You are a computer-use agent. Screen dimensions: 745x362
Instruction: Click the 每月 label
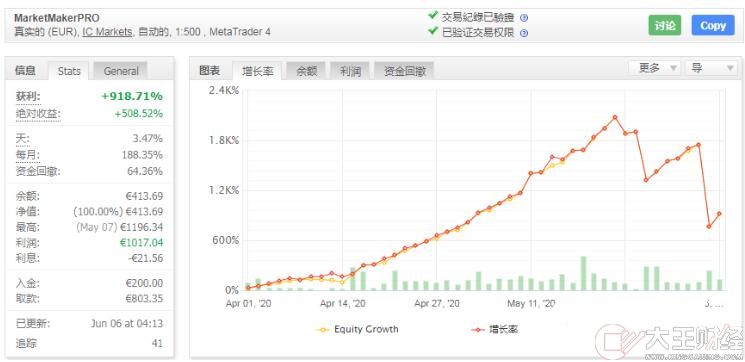coord(28,155)
